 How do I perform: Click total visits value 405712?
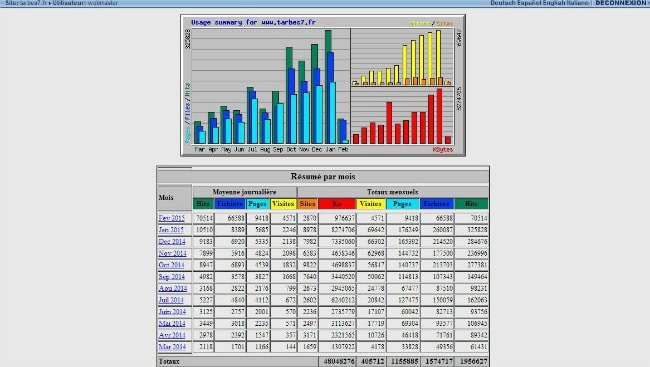(x=373, y=362)
